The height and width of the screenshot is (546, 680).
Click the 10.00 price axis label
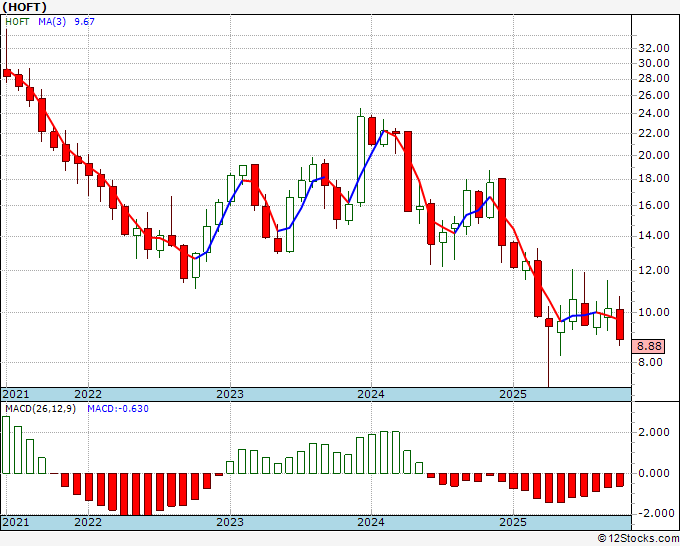pyautogui.click(x=654, y=312)
